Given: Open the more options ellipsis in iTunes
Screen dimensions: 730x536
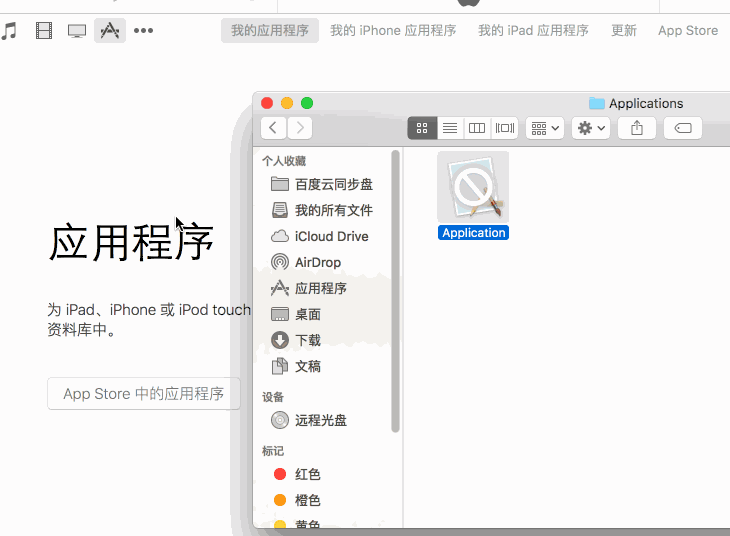Looking at the screenshot, I should (143, 31).
